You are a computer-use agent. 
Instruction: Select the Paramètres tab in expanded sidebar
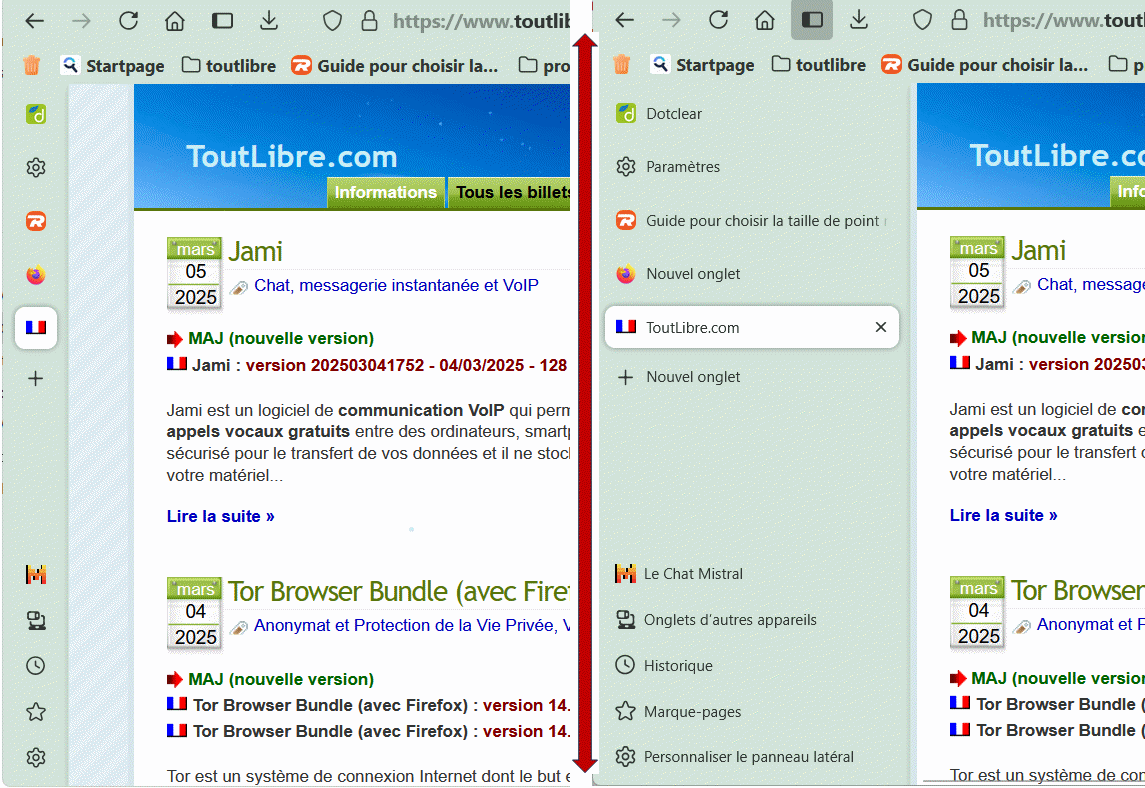(752, 167)
